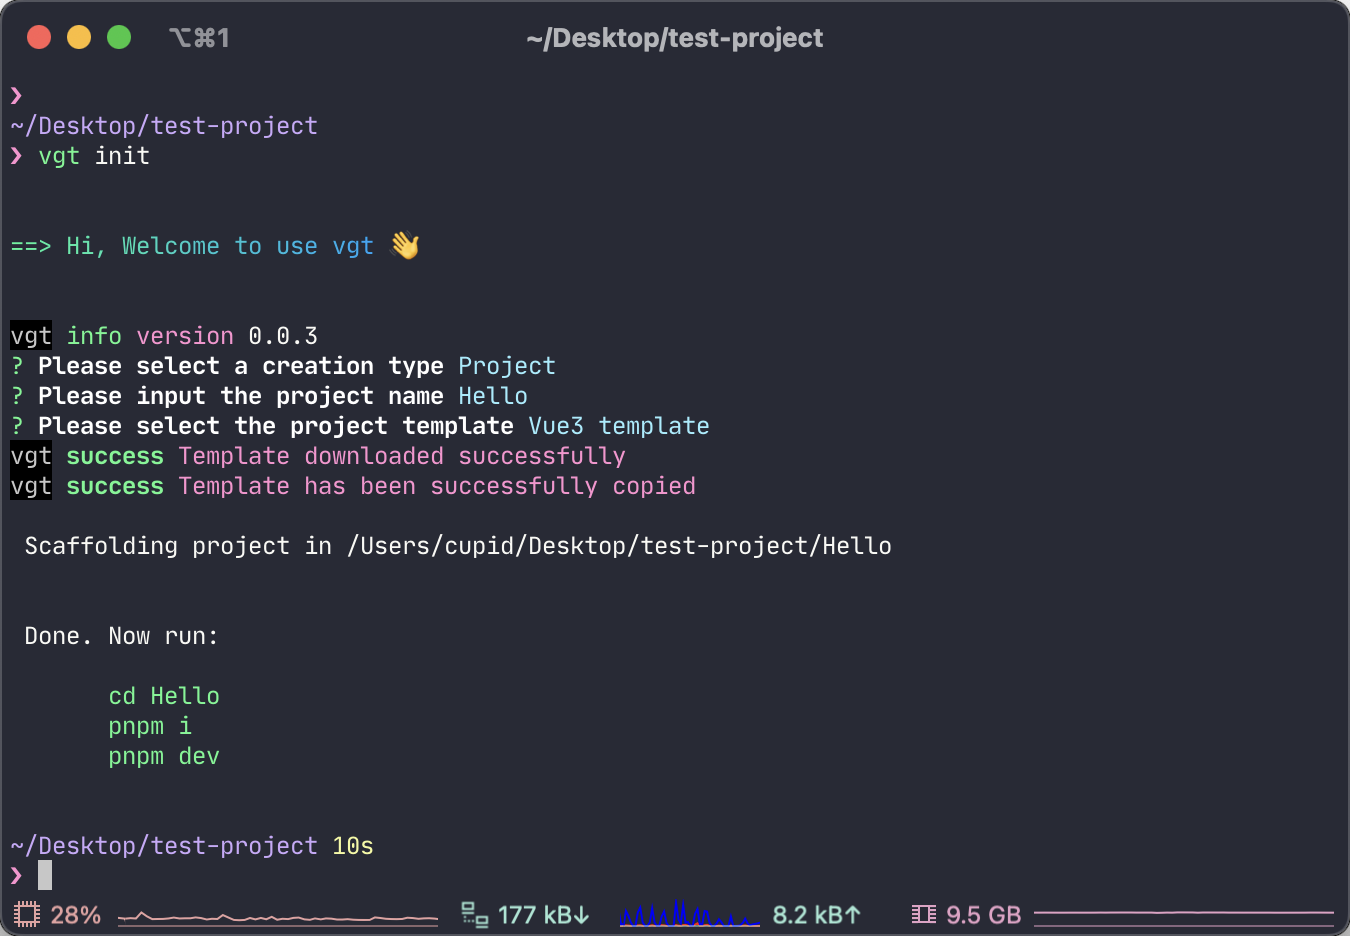The height and width of the screenshot is (936, 1350).
Task: Click 'Template downloaded successfully' message
Action: [x=402, y=456]
